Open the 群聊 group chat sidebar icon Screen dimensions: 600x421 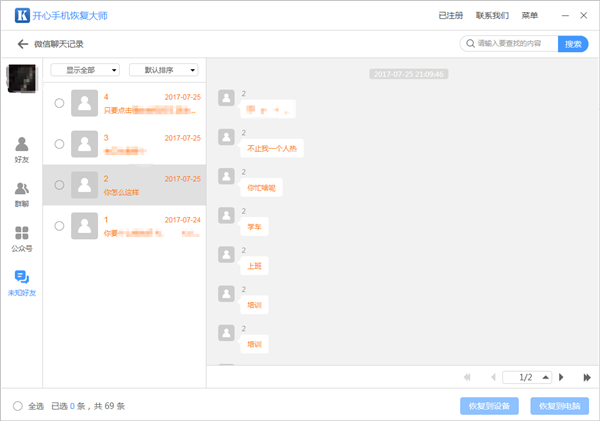pyautogui.click(x=22, y=194)
